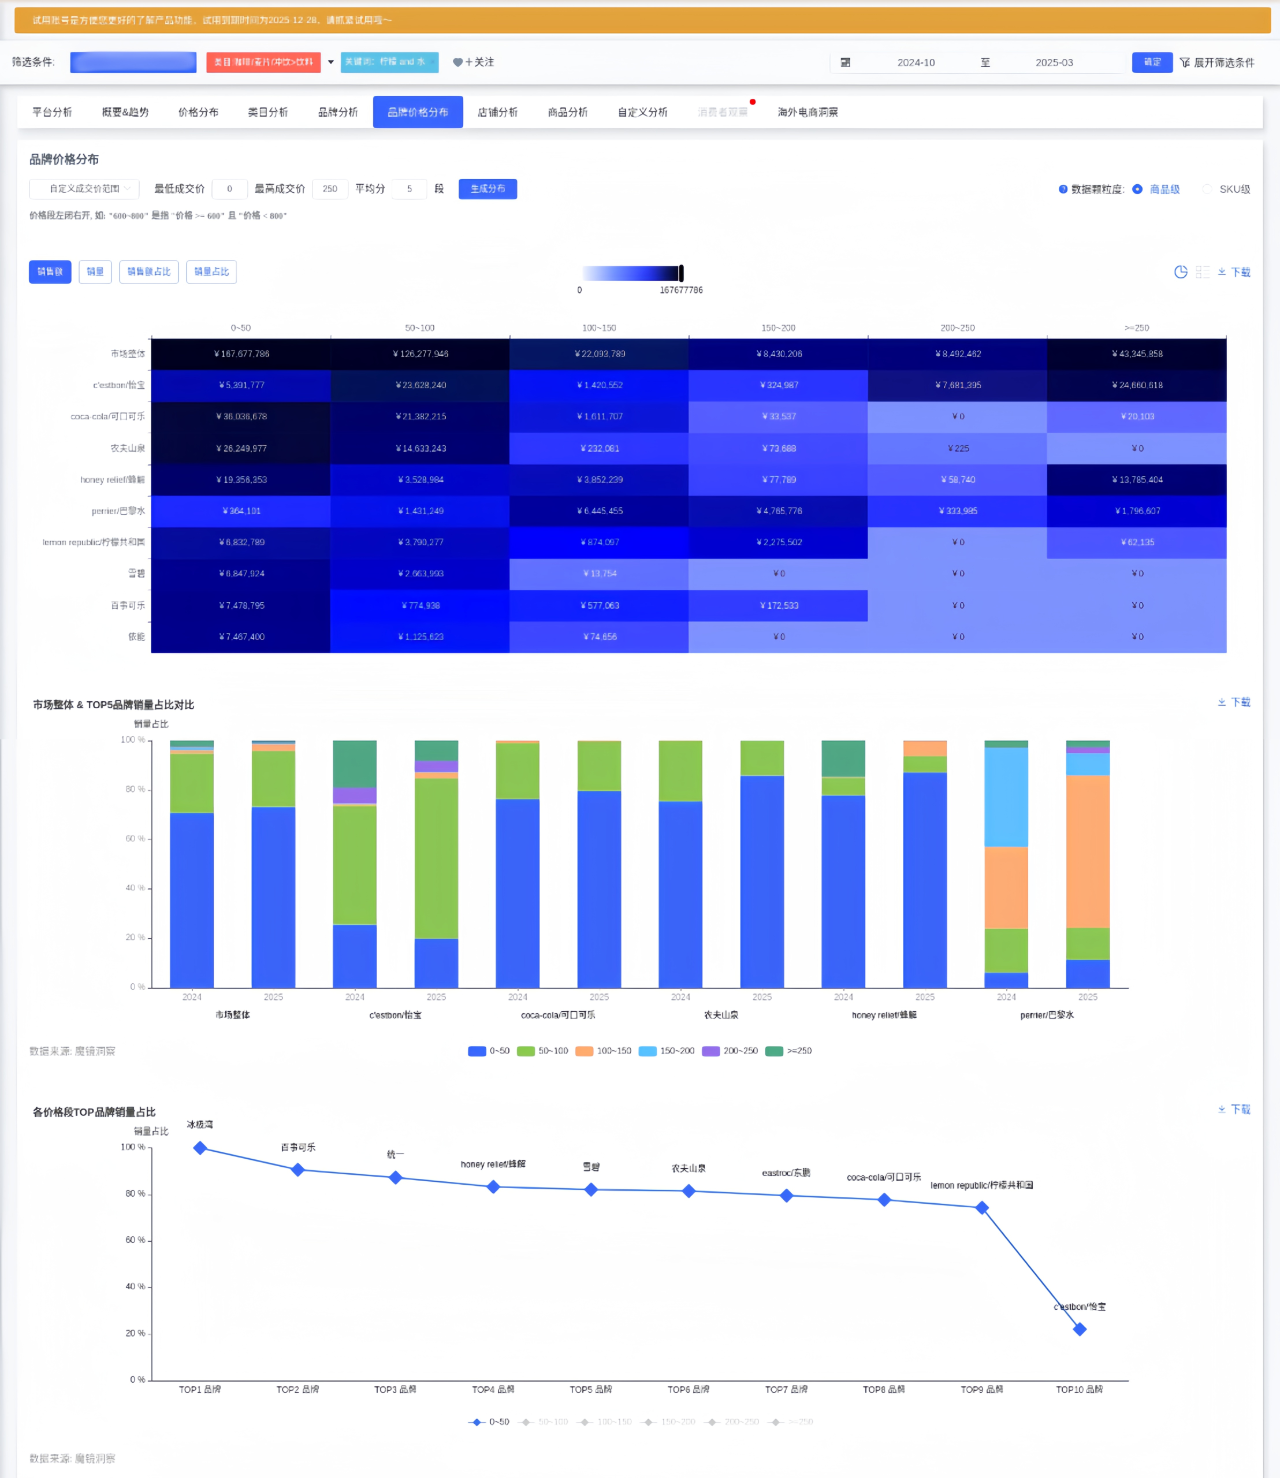The image size is (1280, 1478).
Task: Click the TOP8 coca-cola diamond data point
Action: pos(884,1200)
